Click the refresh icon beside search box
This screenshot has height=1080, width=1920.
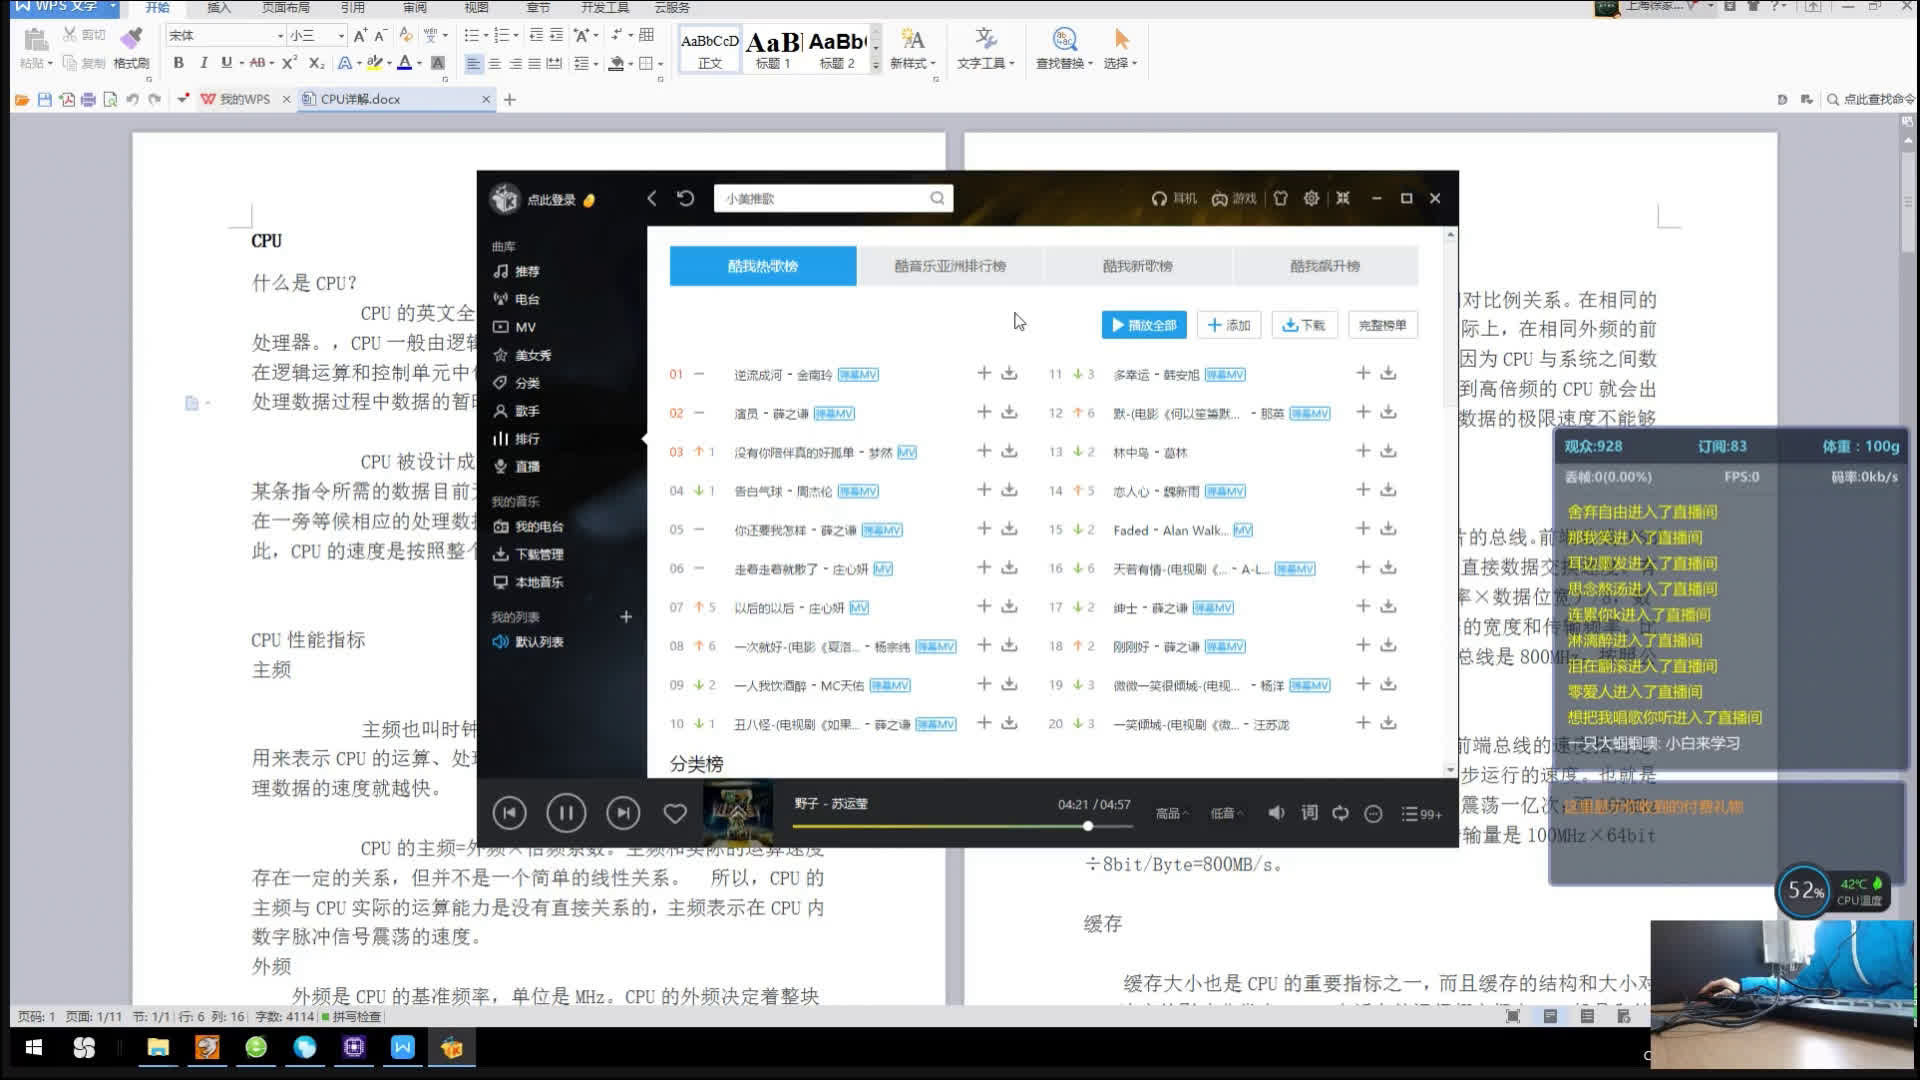click(x=685, y=198)
